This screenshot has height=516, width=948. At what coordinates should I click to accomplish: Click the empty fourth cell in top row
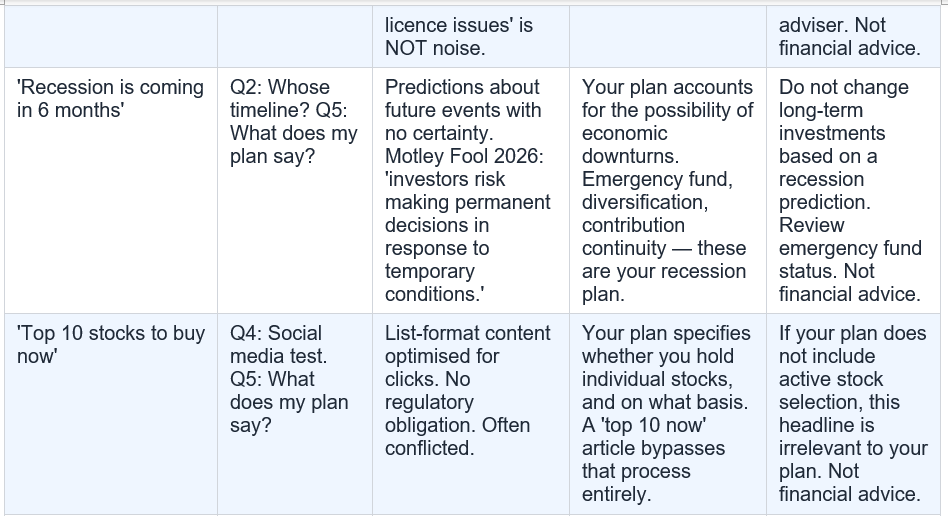(x=668, y=37)
